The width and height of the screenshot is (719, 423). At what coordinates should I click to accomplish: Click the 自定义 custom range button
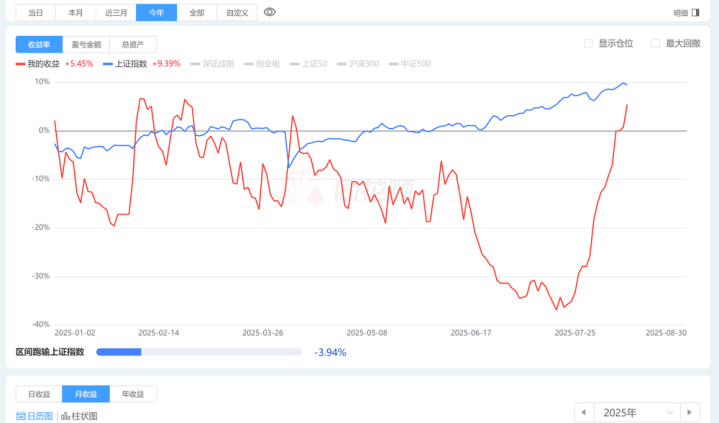[237, 13]
